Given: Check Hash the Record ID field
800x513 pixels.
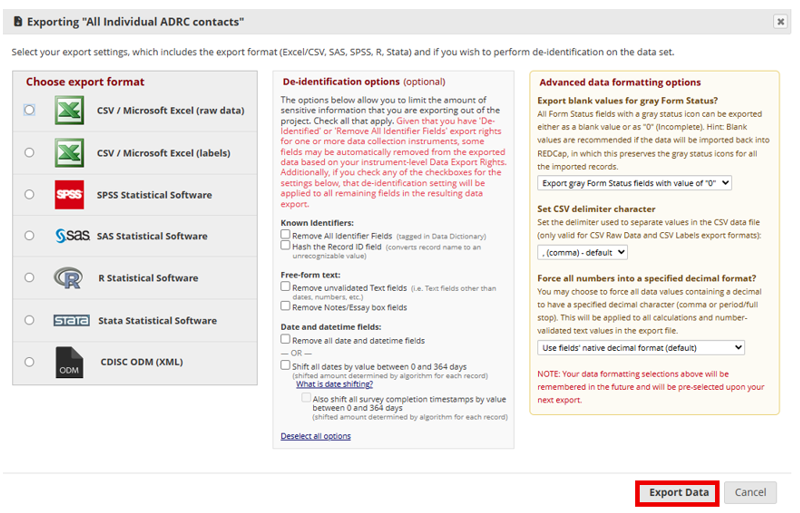Looking at the screenshot, I should [x=285, y=245].
